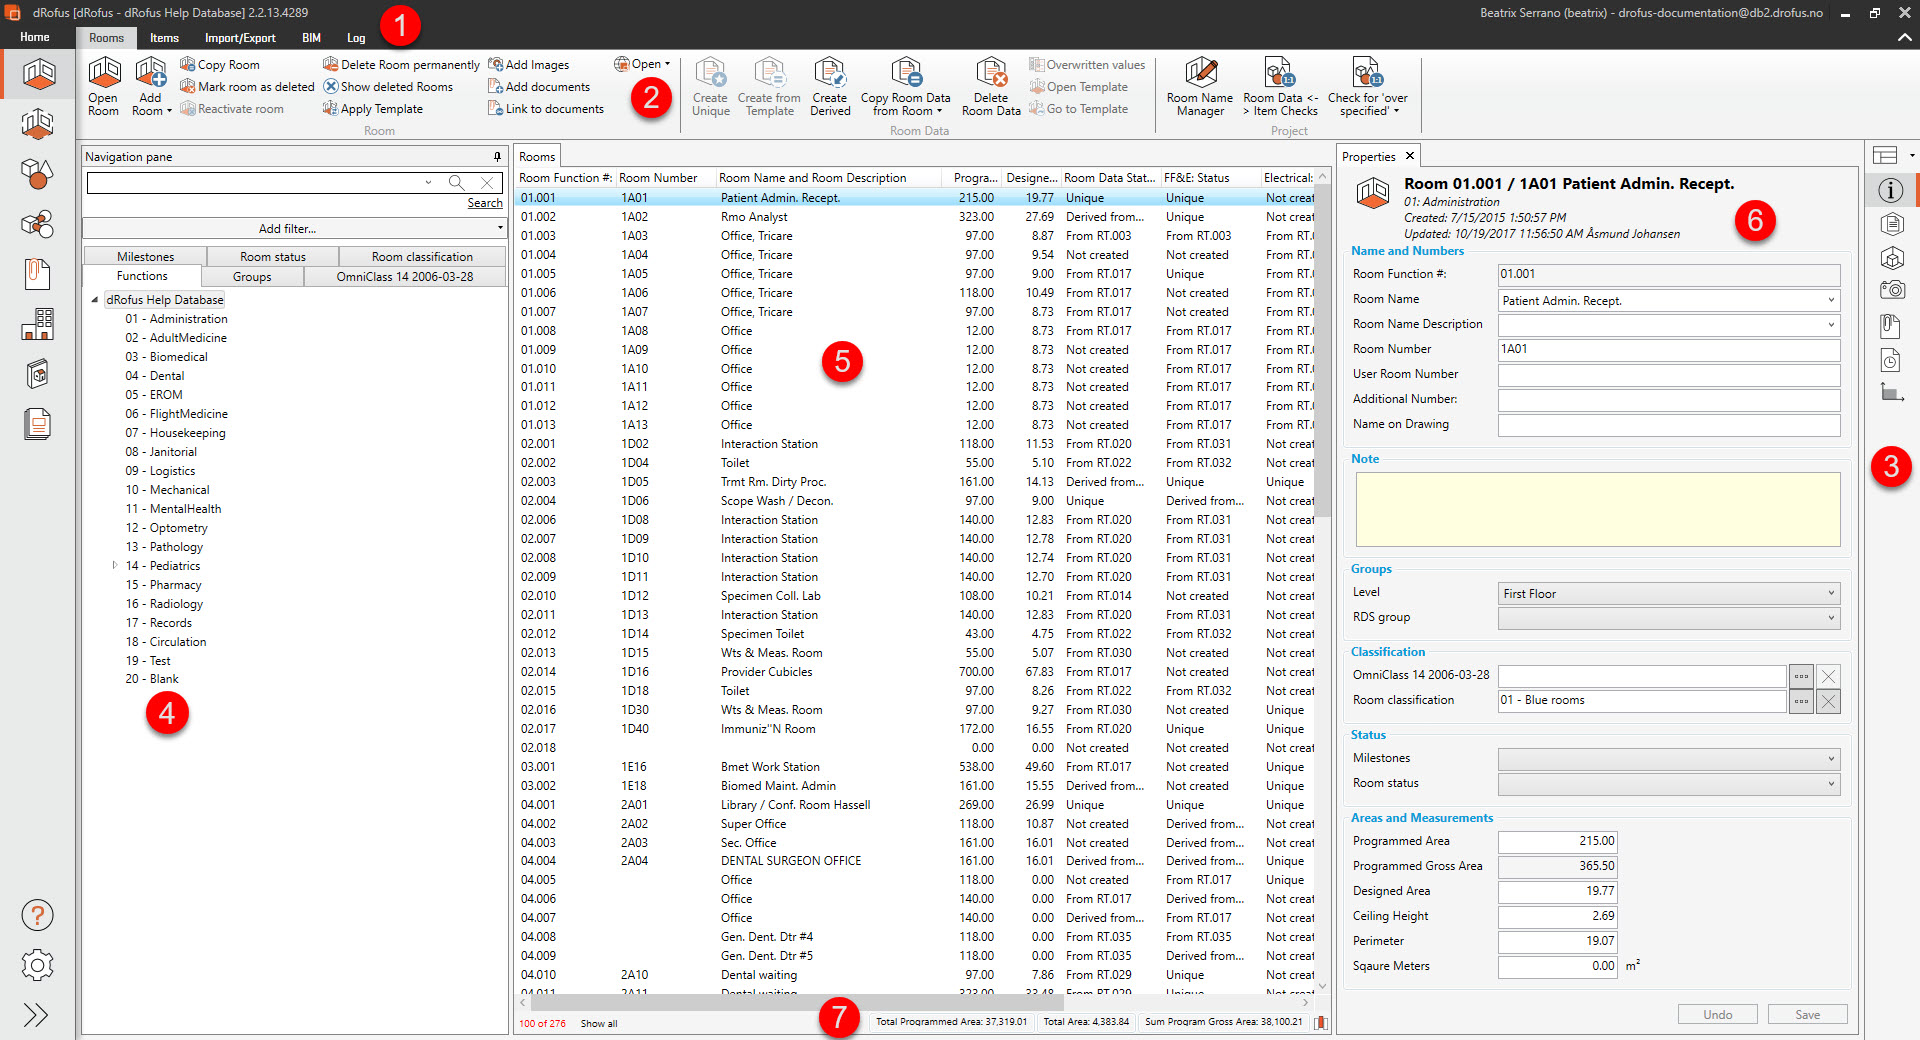Click the search magnifier in Navigation pane
This screenshot has width=1920, height=1040.
[456, 182]
